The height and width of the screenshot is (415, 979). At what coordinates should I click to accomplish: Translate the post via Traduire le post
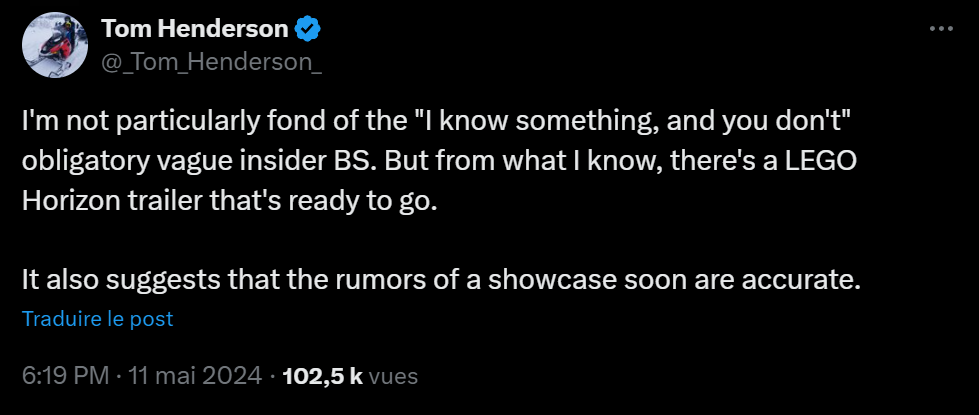(97, 320)
